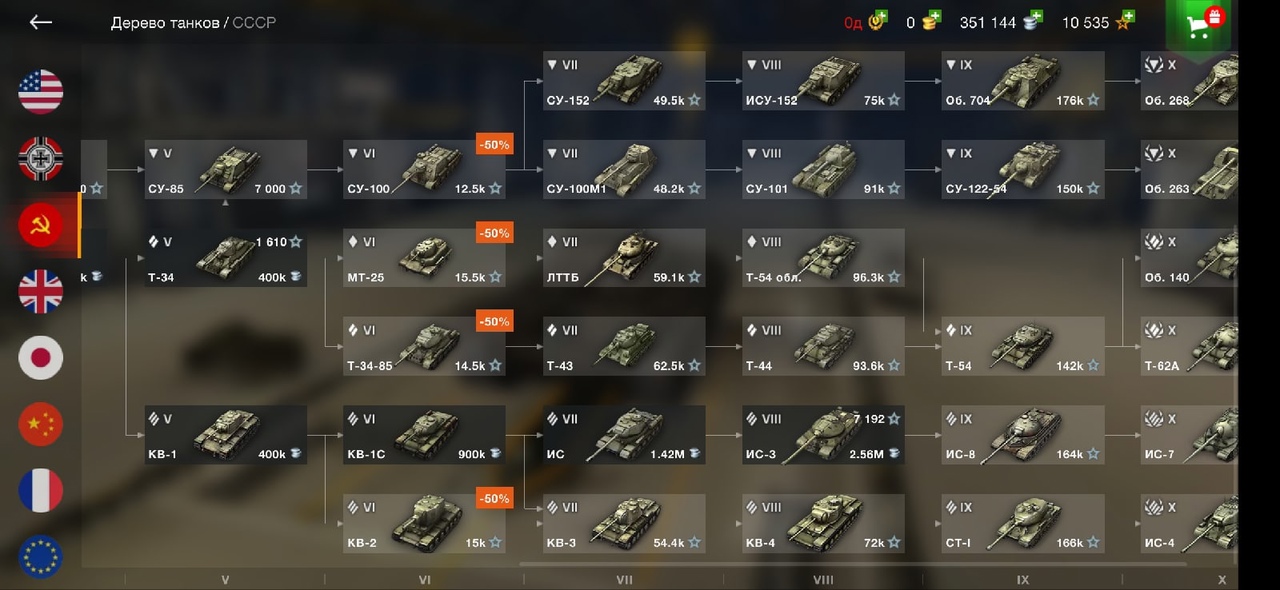
Task: Select the USA nation flag
Action: 41,92
